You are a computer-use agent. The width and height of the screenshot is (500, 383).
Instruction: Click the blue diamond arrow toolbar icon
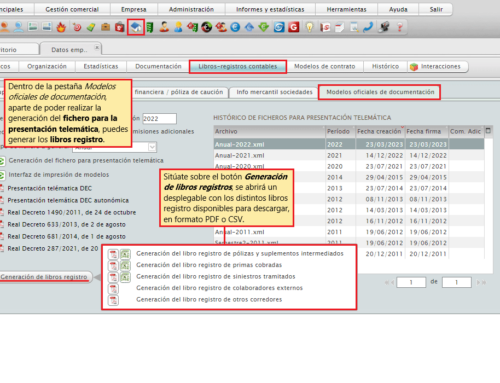(x=249, y=27)
